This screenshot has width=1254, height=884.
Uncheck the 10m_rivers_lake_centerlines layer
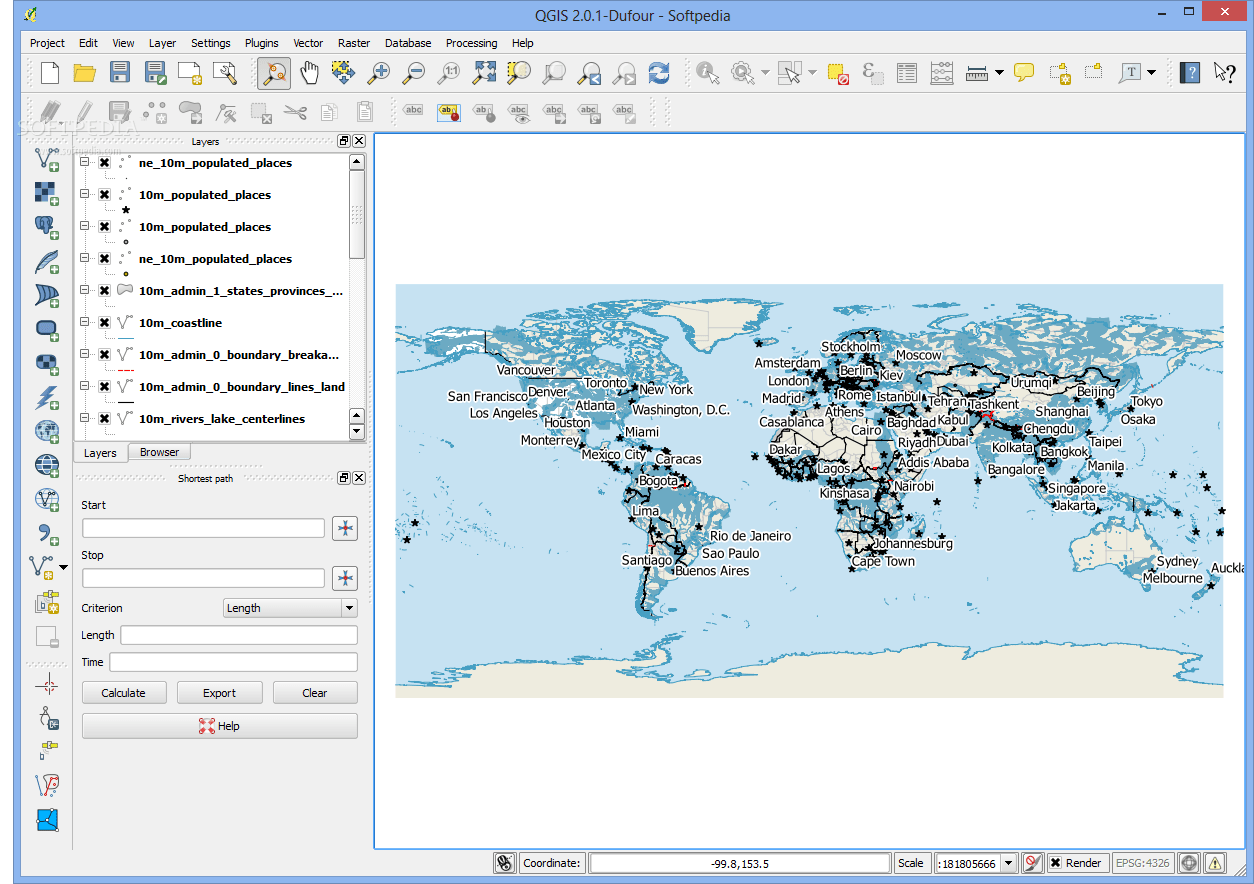pyautogui.click(x=103, y=419)
